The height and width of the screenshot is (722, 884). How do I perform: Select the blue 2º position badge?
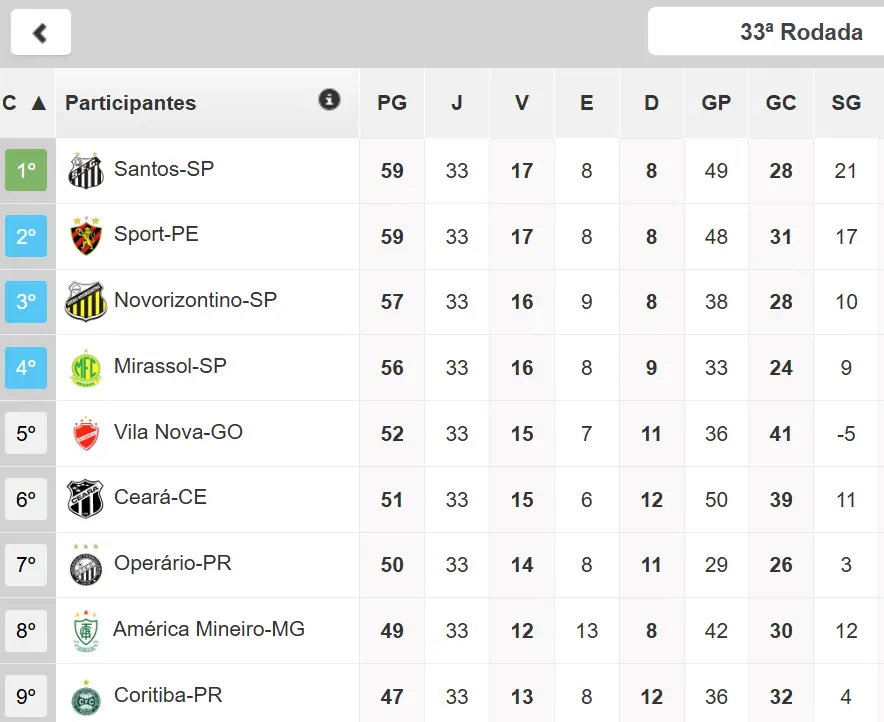pyautogui.click(x=26, y=237)
